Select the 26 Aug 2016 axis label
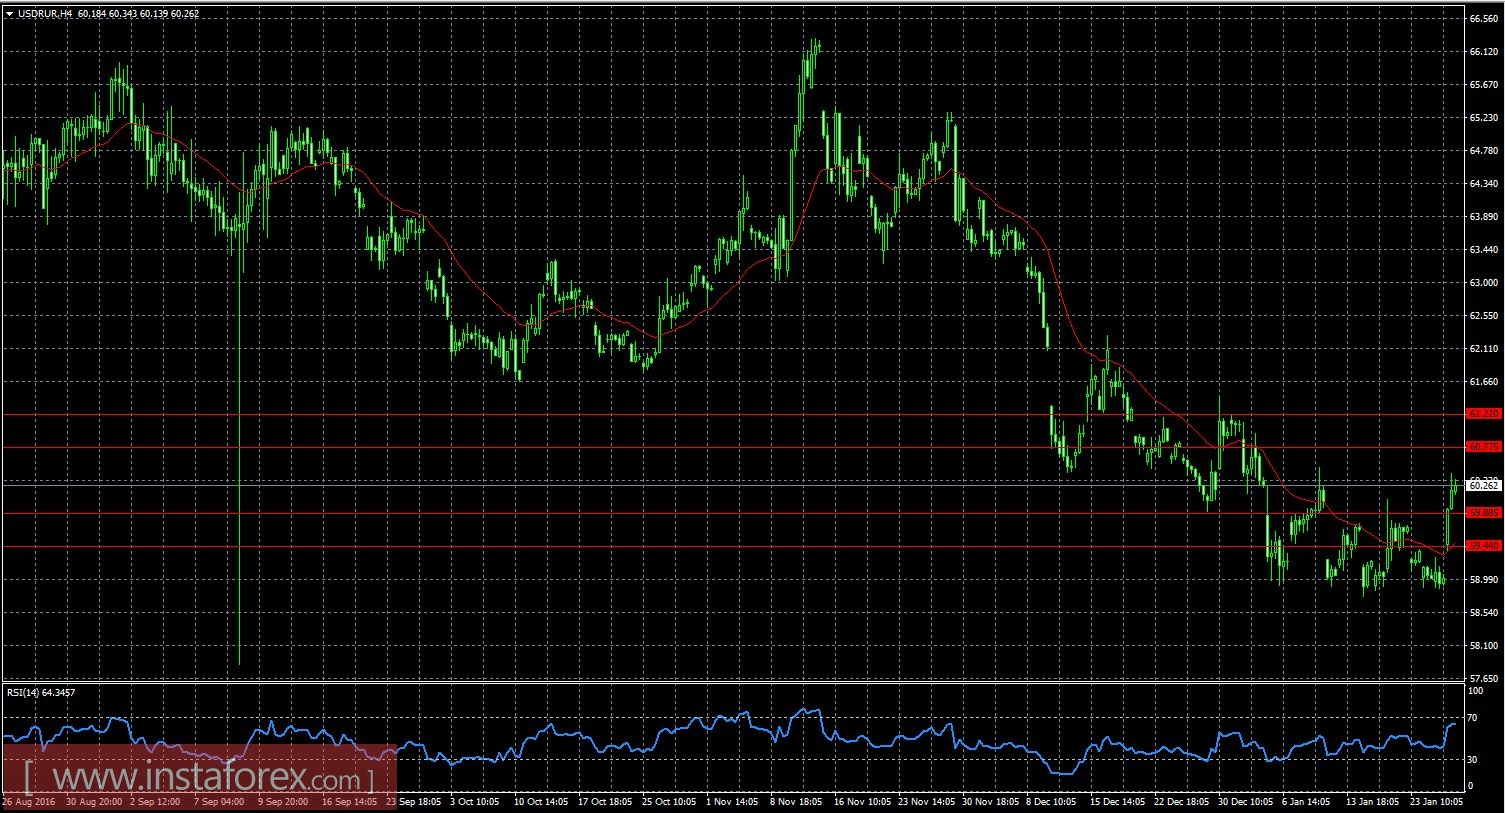 point(30,801)
